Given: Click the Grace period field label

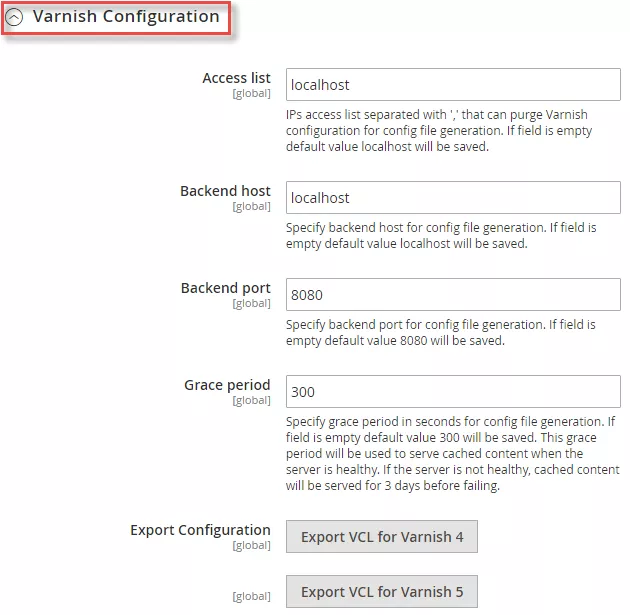Looking at the screenshot, I should 227,385.
